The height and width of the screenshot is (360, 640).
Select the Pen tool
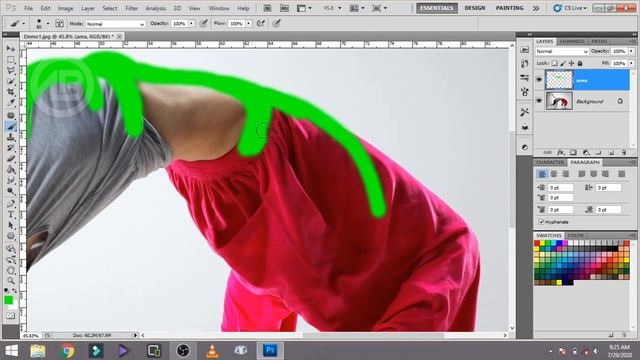(x=11, y=204)
